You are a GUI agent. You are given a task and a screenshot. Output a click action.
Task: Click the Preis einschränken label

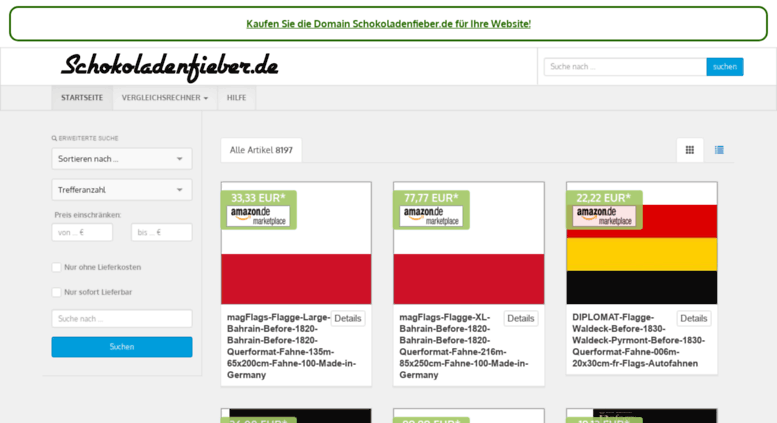pos(88,215)
